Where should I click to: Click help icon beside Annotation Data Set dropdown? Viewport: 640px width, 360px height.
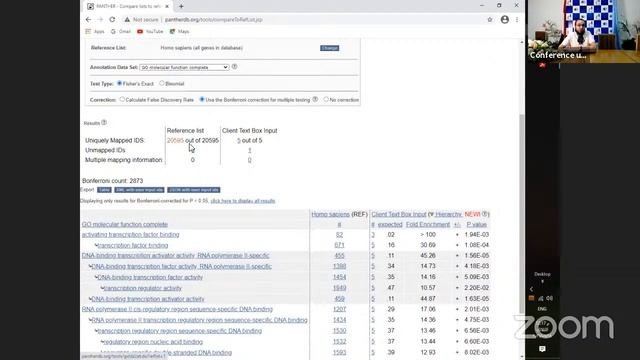click(x=234, y=67)
